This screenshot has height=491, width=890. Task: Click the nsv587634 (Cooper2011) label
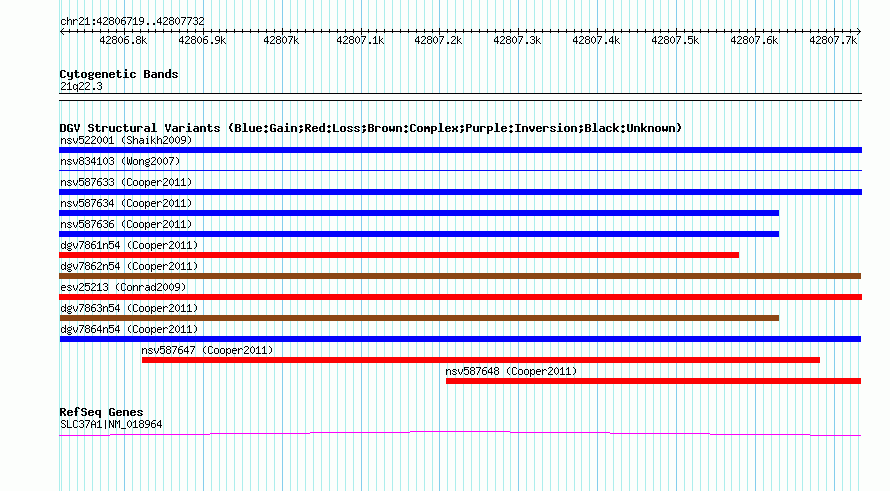126,203
